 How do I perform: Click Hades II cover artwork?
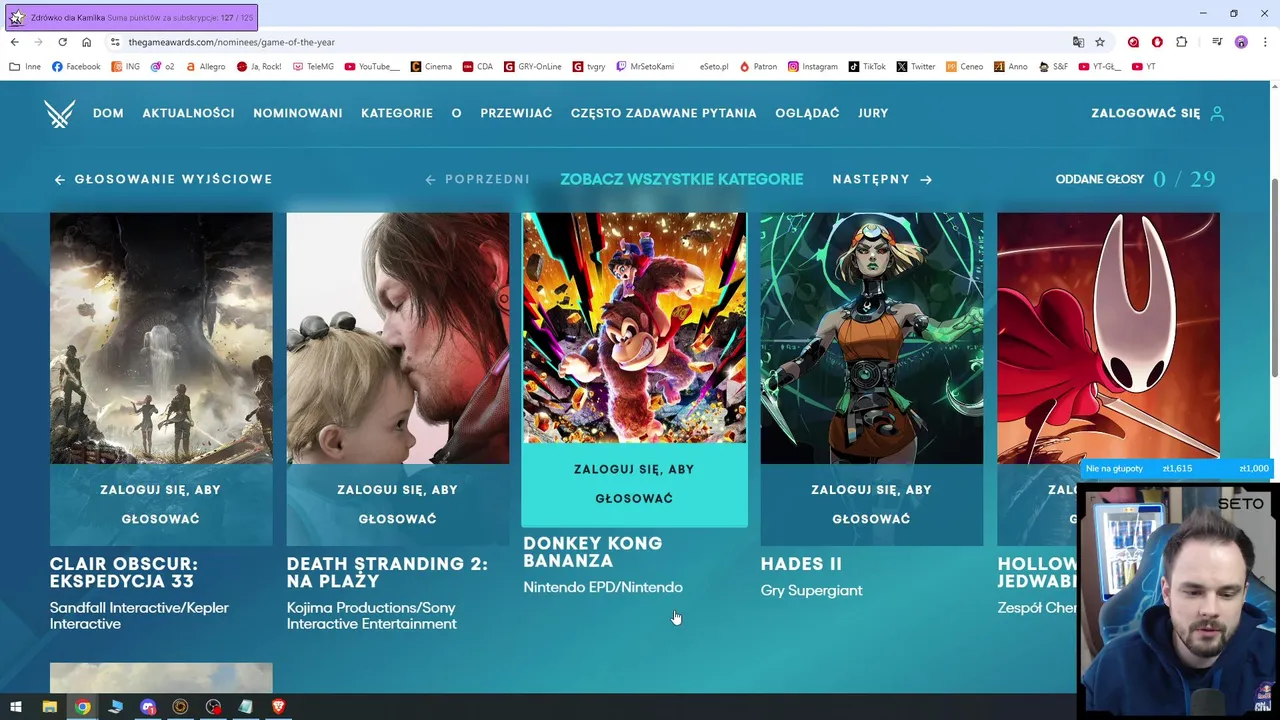pyautogui.click(x=872, y=338)
